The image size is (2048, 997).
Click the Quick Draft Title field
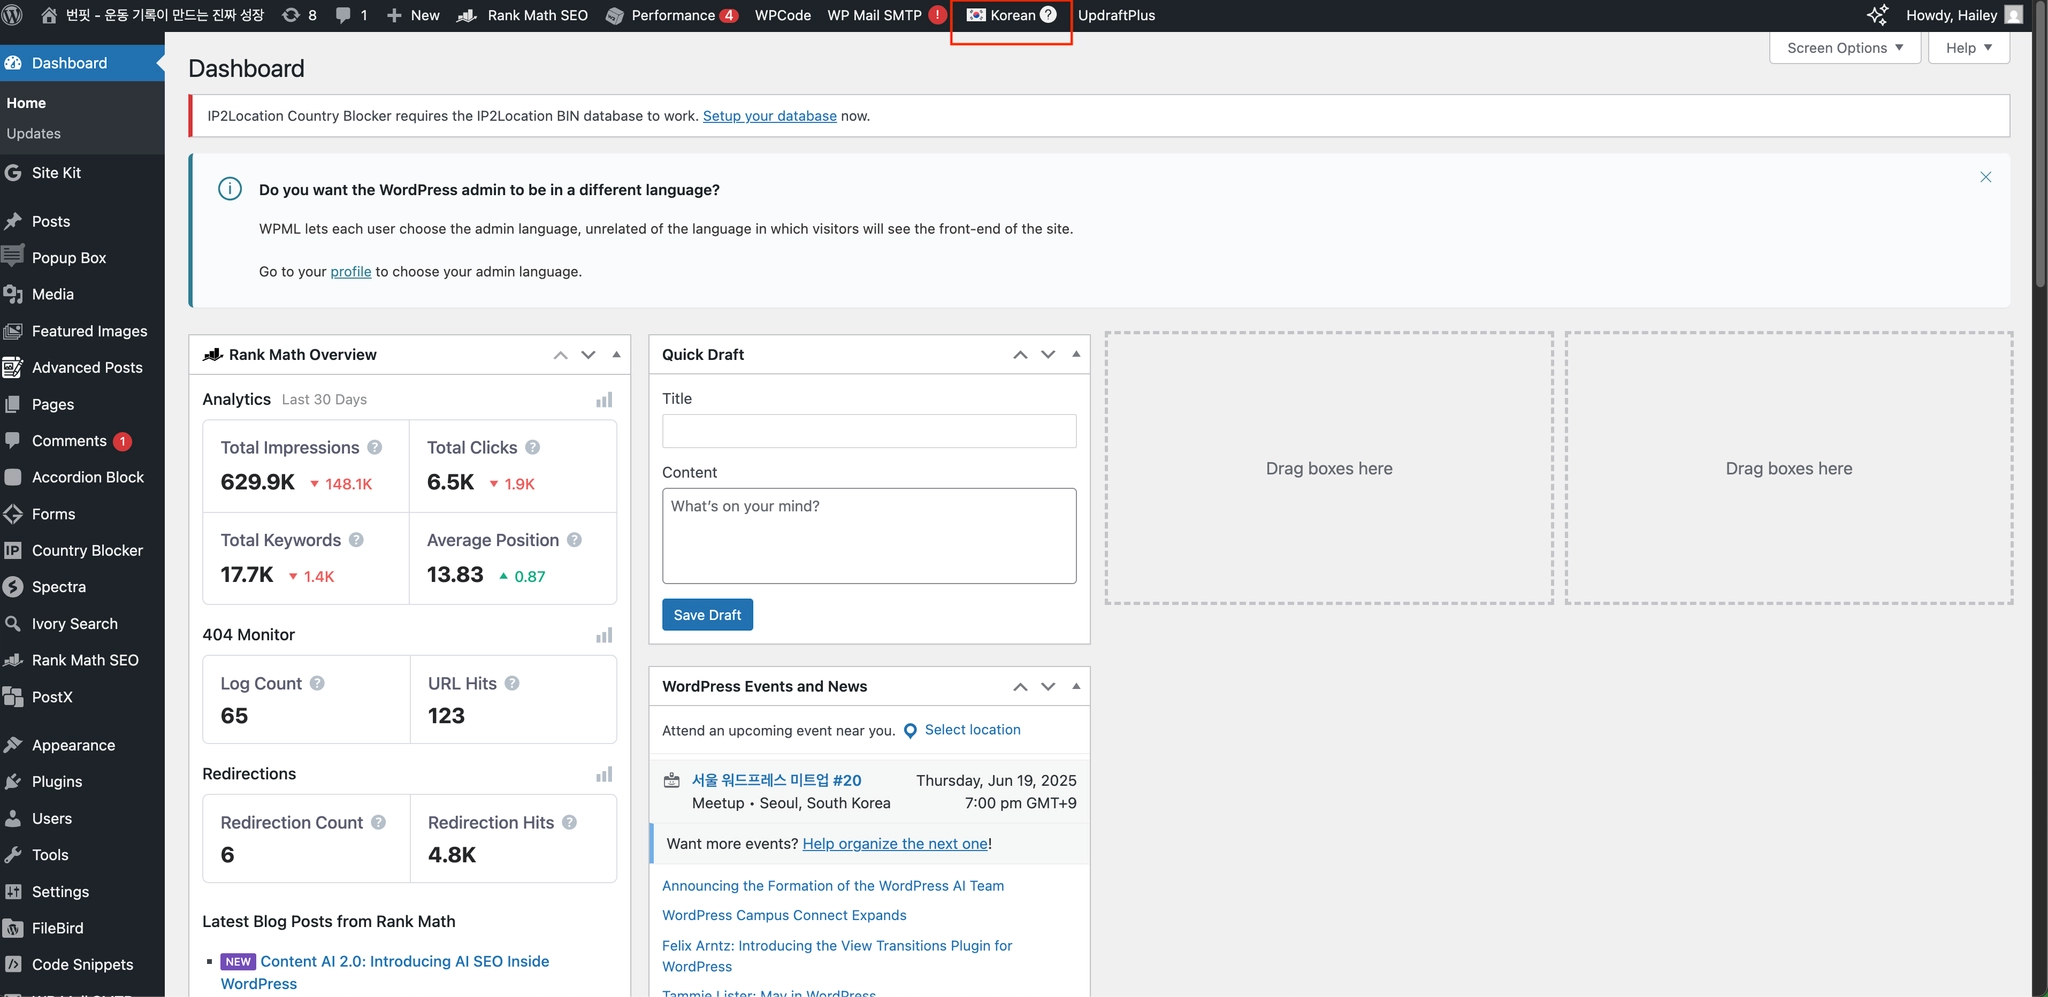tap(869, 431)
